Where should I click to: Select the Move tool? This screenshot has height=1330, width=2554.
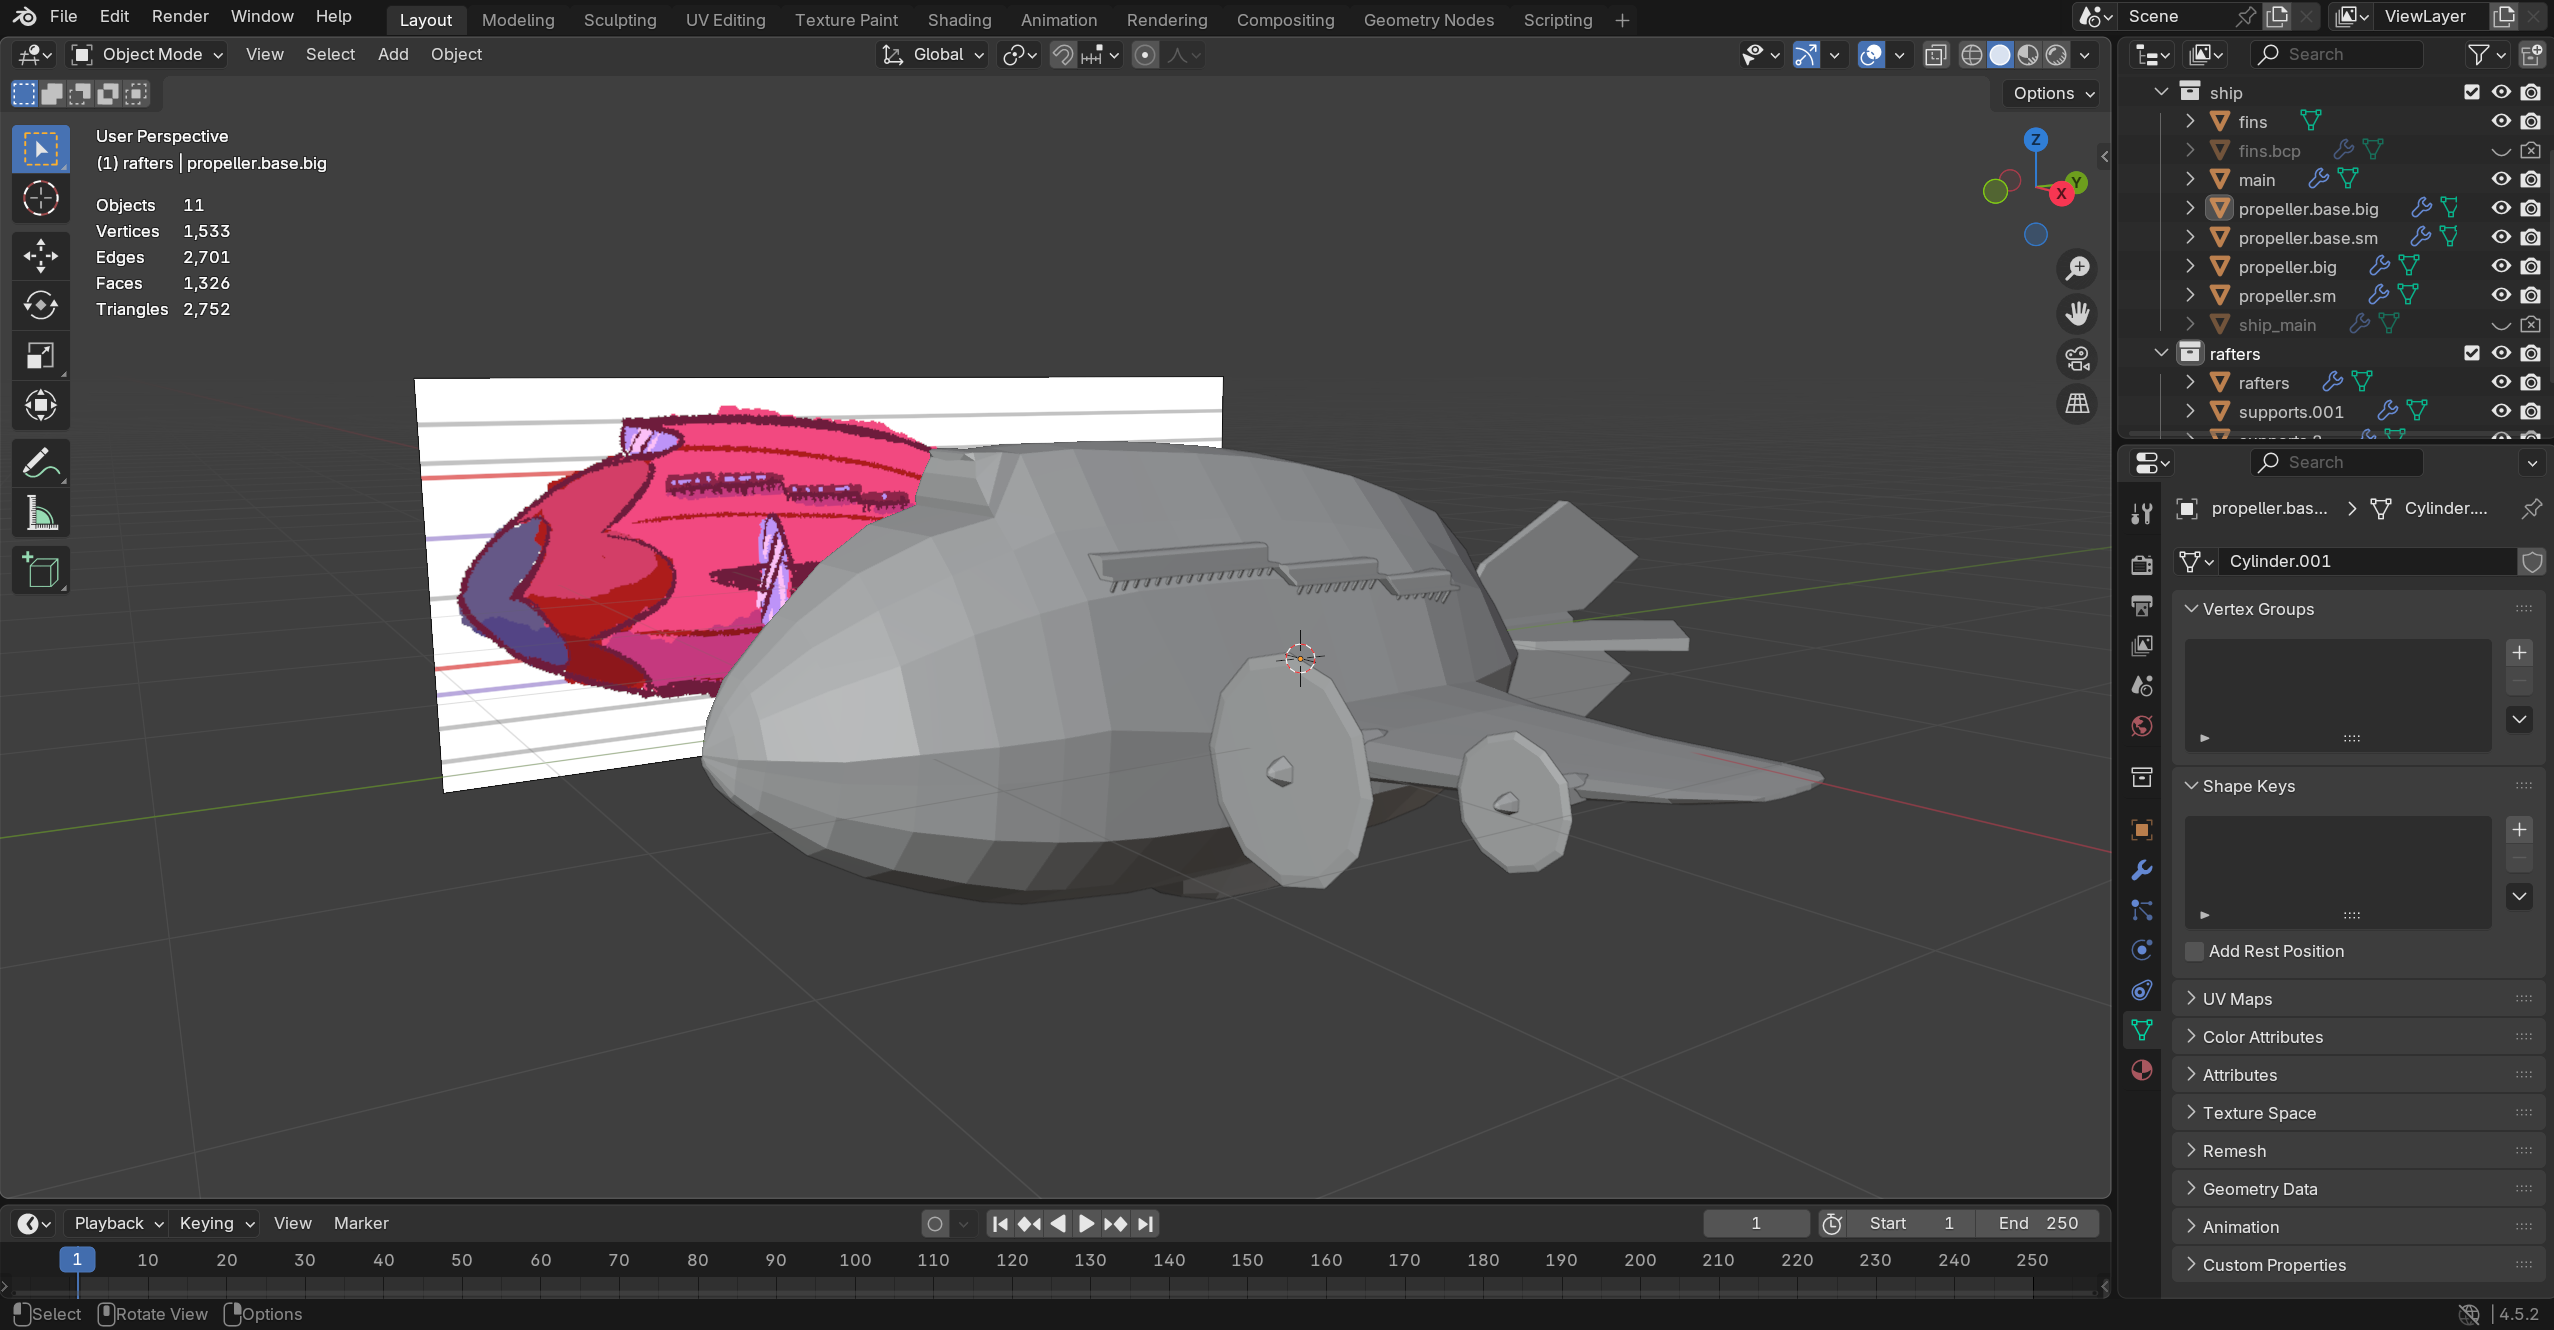[x=40, y=256]
